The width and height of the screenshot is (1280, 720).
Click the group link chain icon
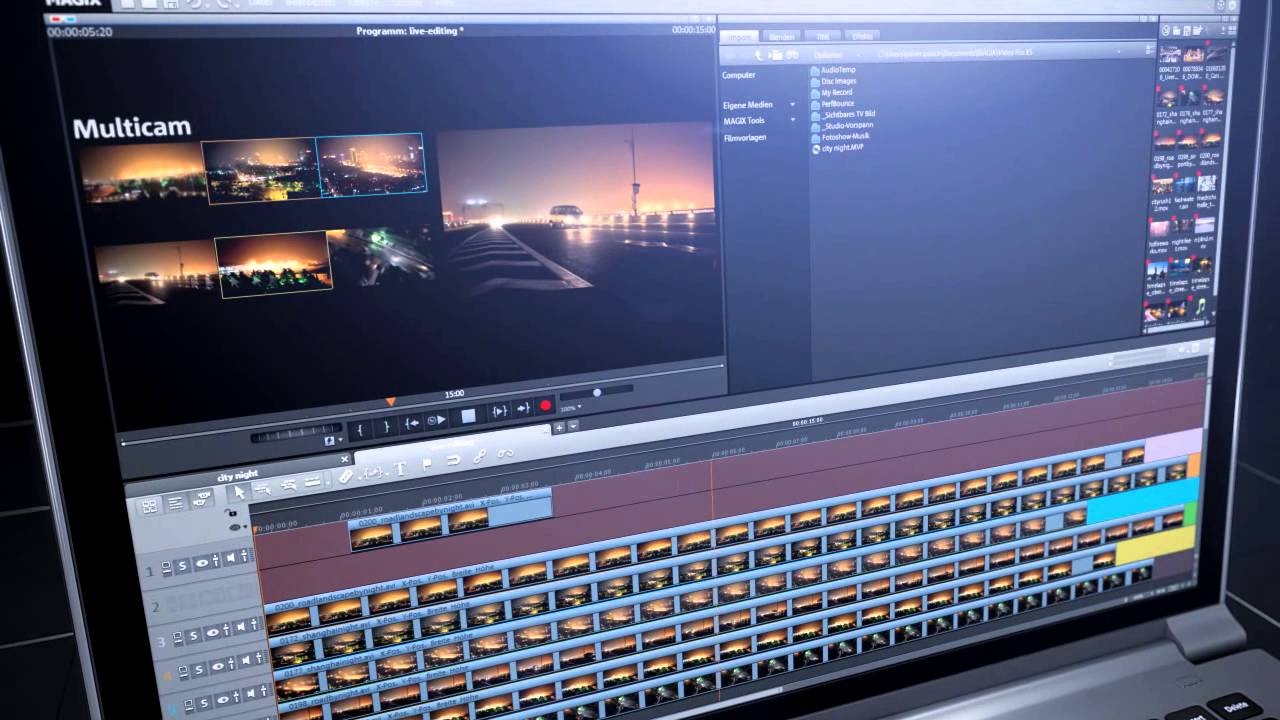pyautogui.click(x=479, y=456)
